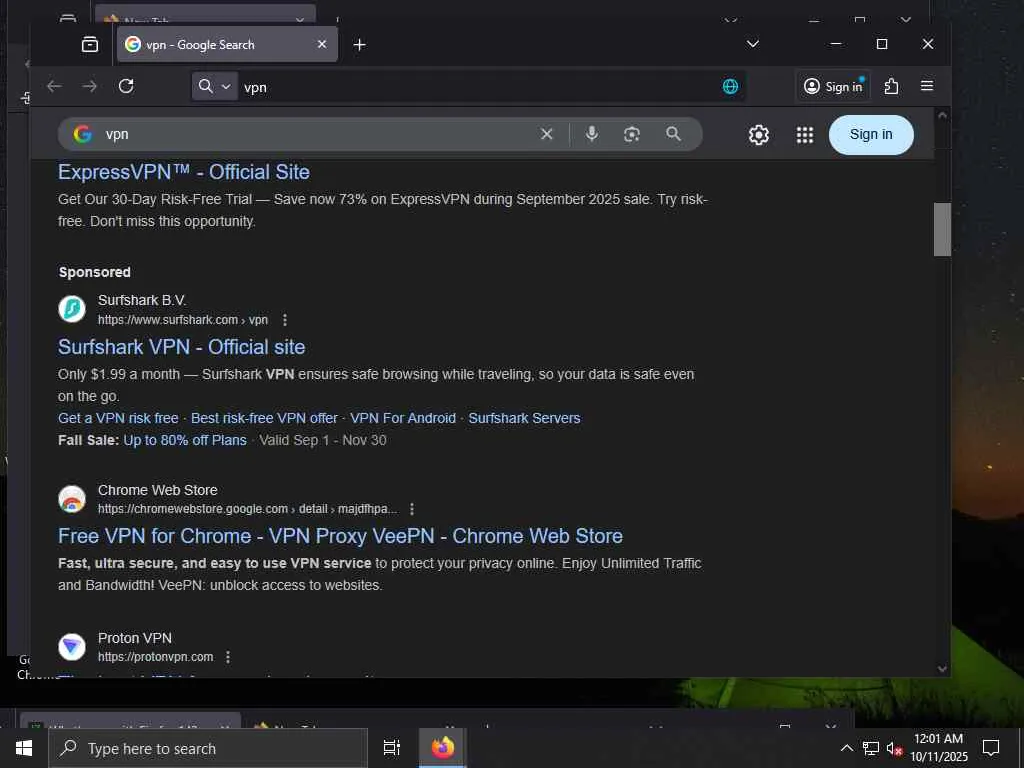Viewport: 1024px width, 768px height.
Task: Click the Surfshark URL surfshark.com › vpn
Action: pyautogui.click(x=183, y=319)
